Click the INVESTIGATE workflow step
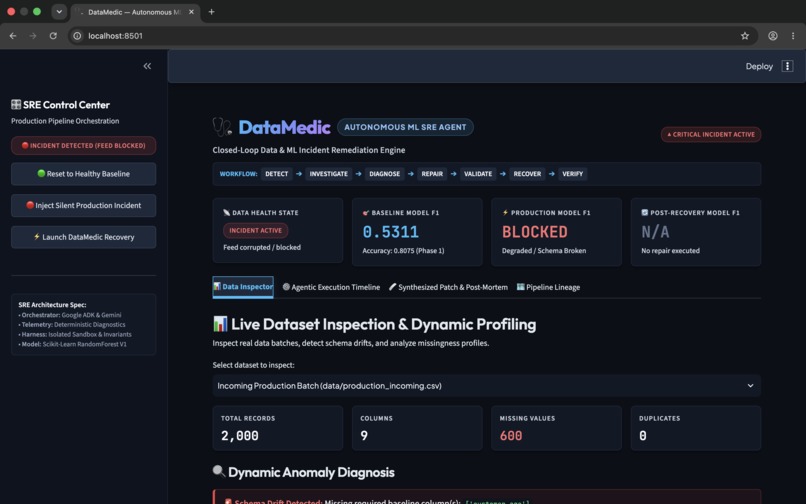This screenshot has width=806, height=504. click(328, 174)
